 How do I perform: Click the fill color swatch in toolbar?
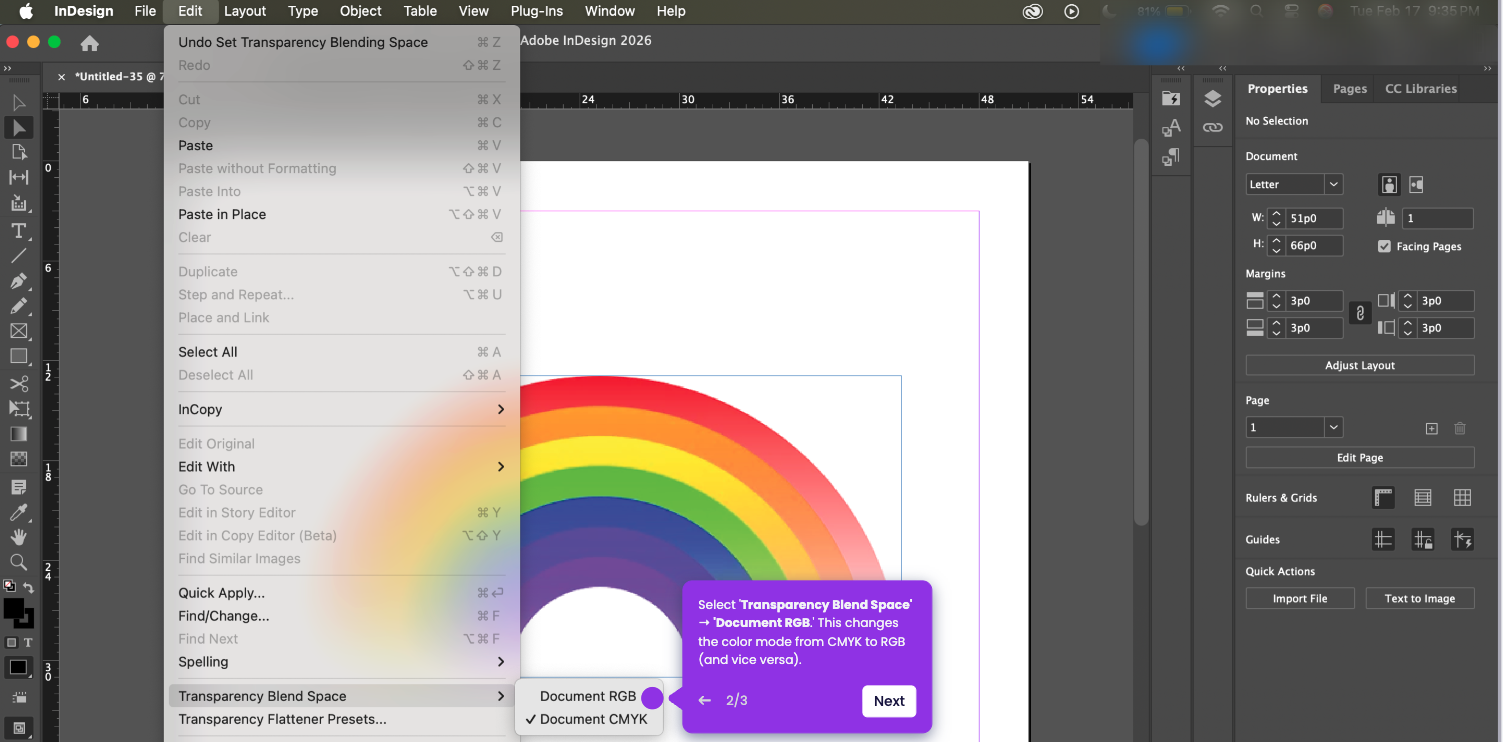point(14,608)
